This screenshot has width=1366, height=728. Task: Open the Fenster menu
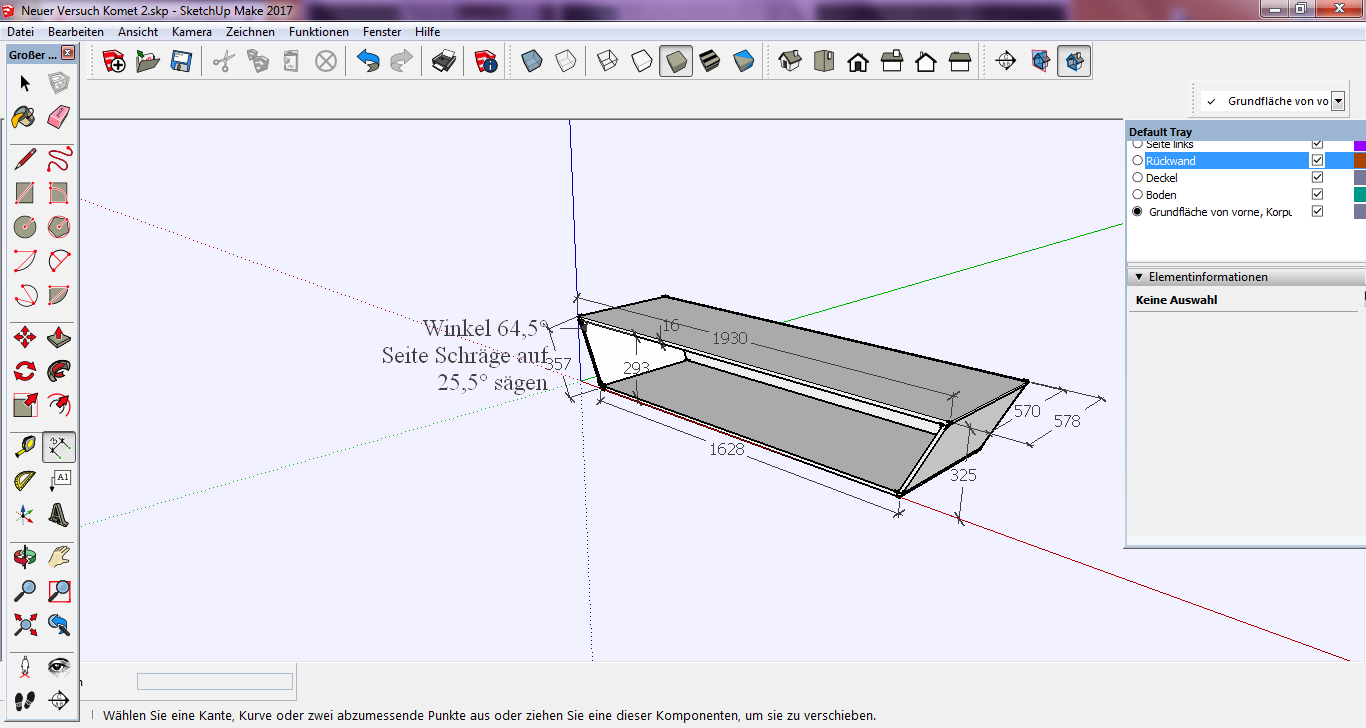pyautogui.click(x=382, y=32)
